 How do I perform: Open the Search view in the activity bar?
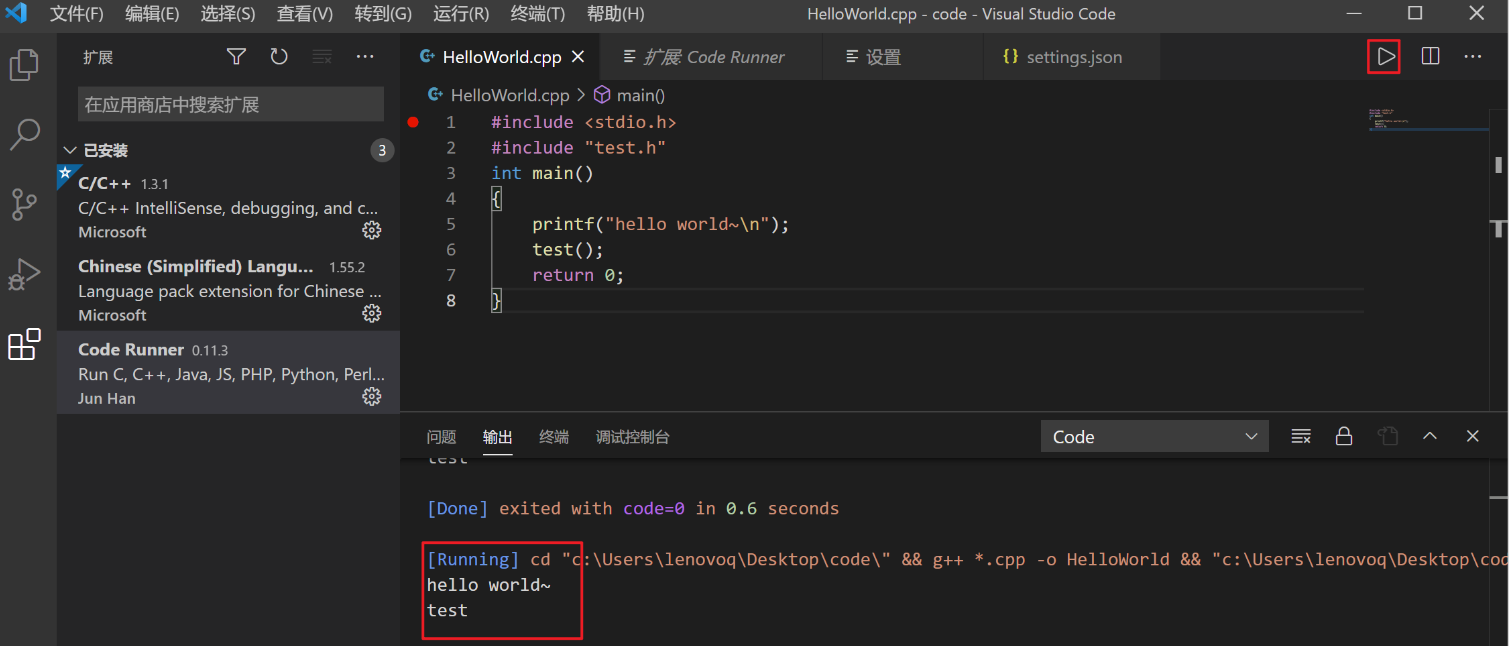pos(25,134)
